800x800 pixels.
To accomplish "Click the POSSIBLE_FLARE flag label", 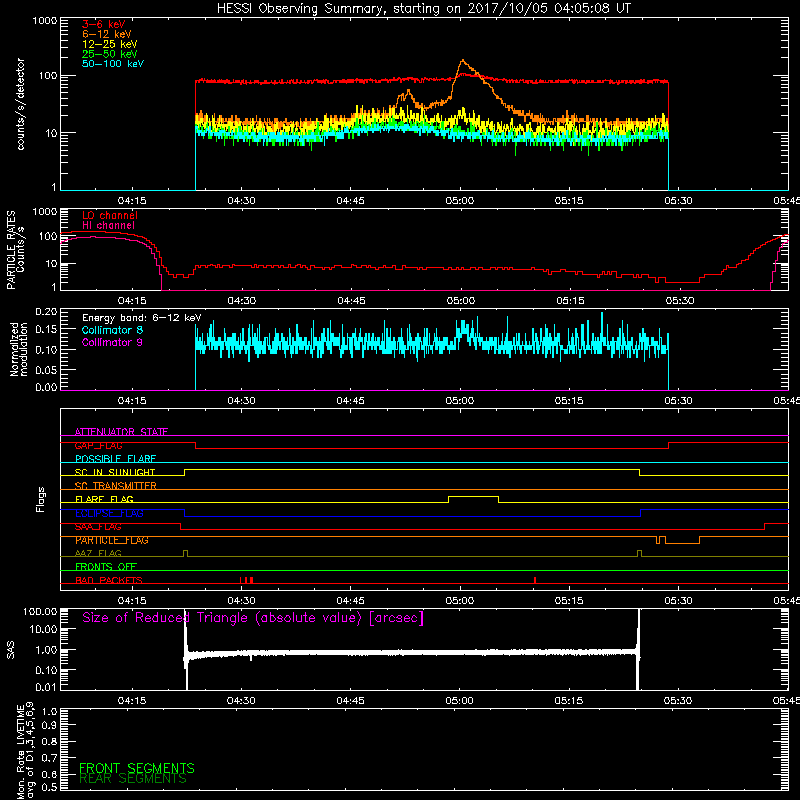I will (x=115, y=459).
